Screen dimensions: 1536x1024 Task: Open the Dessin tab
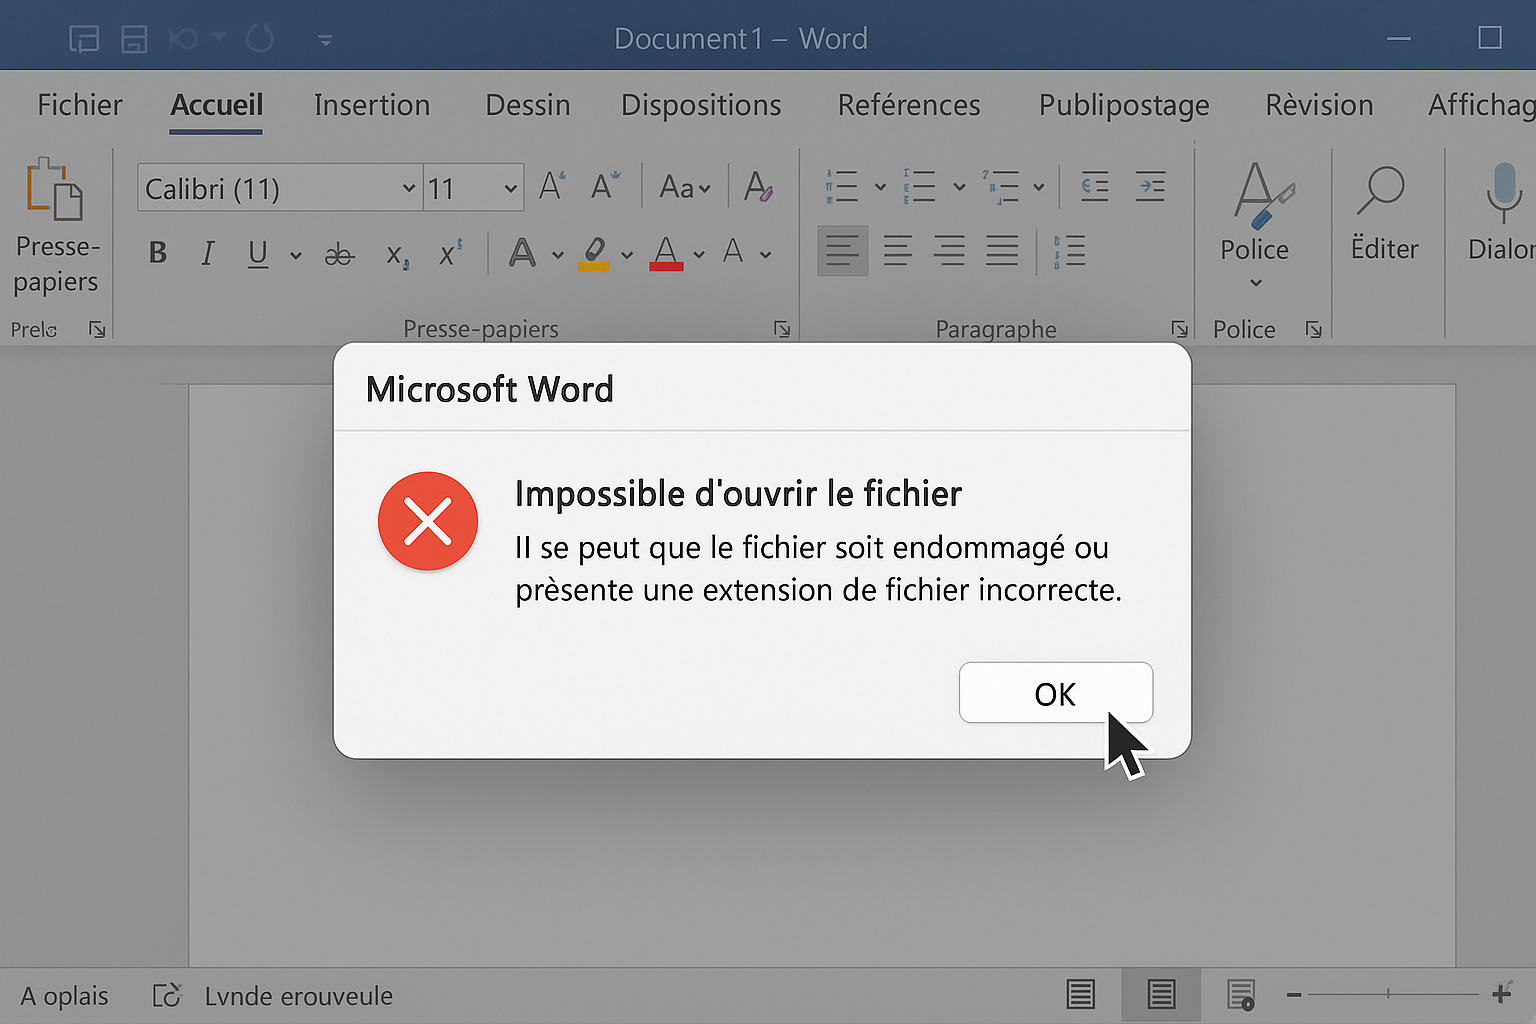click(528, 105)
